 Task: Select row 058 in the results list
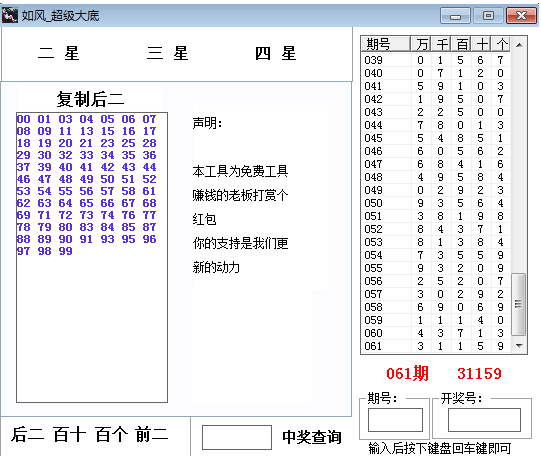[436, 307]
